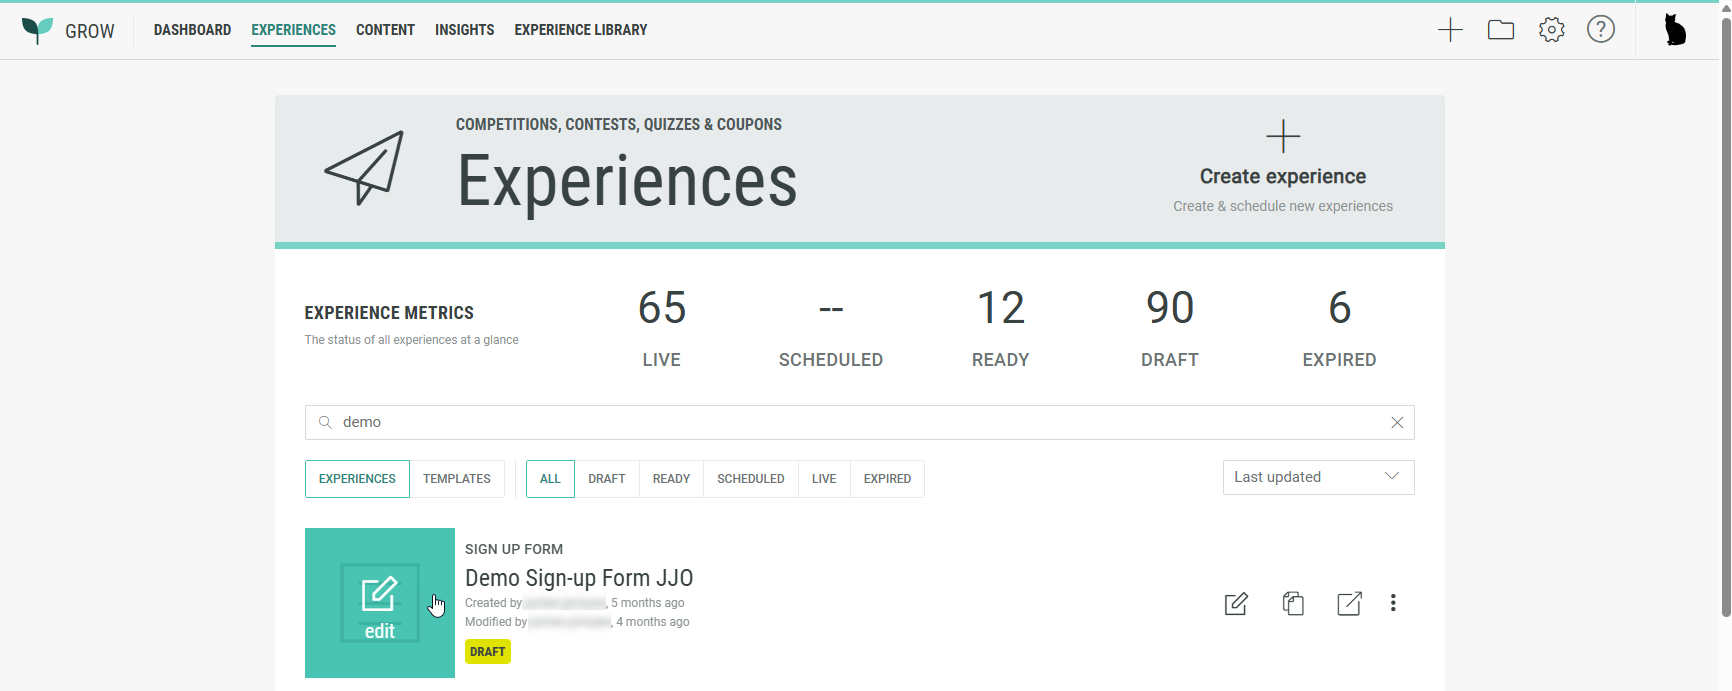Screen dimensions: 1732x691
Task: Click the teal edit thumbnail tile
Action: tap(380, 603)
